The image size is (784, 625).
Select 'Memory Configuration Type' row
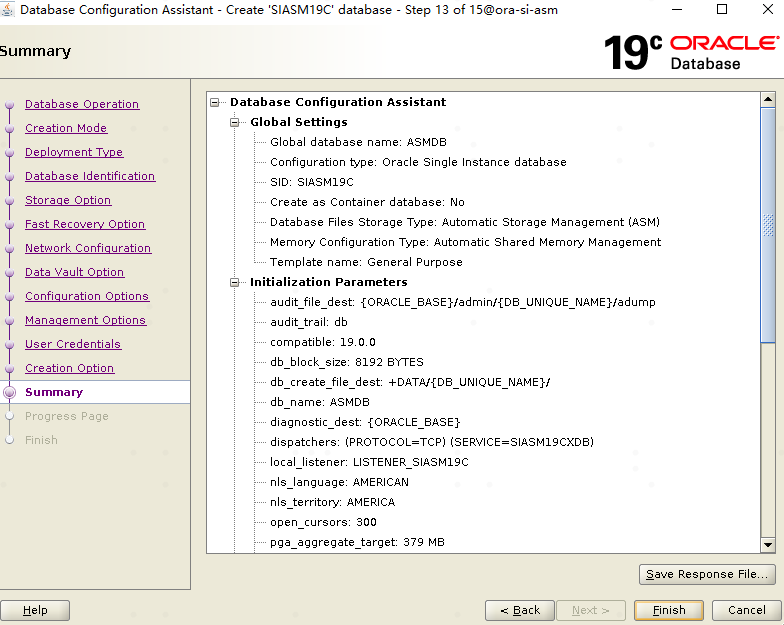tap(465, 242)
